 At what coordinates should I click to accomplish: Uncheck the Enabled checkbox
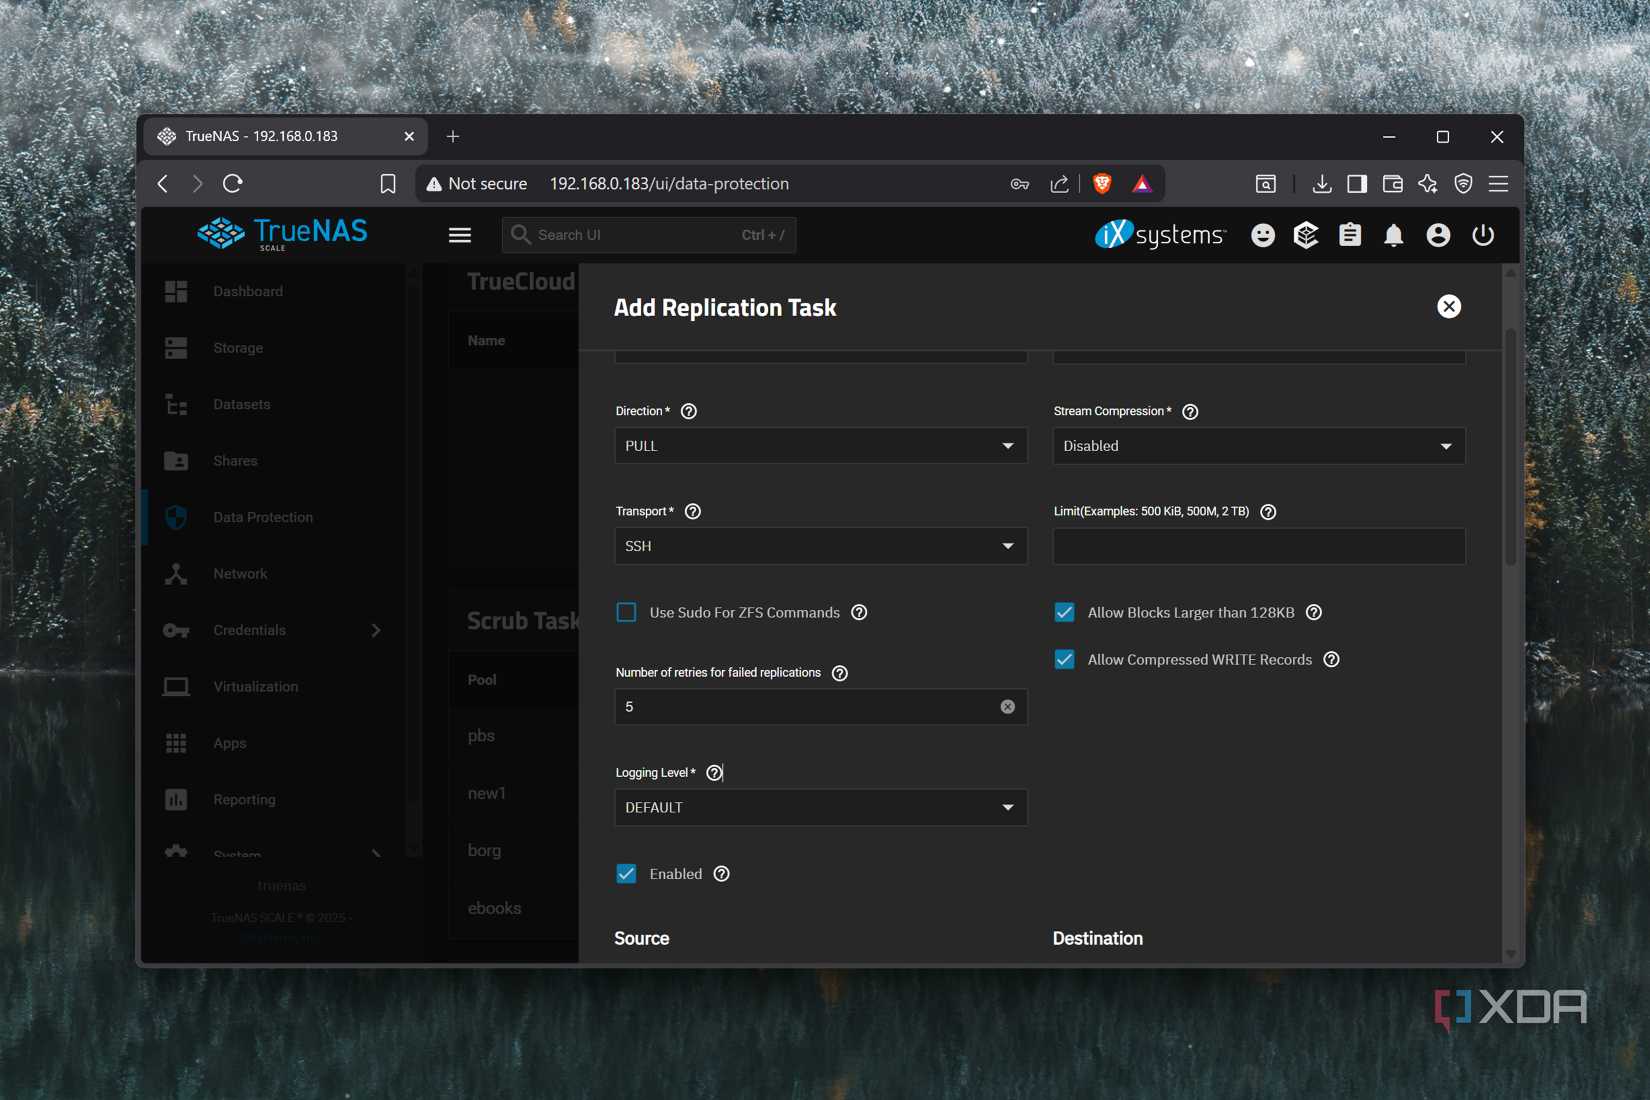coord(626,873)
